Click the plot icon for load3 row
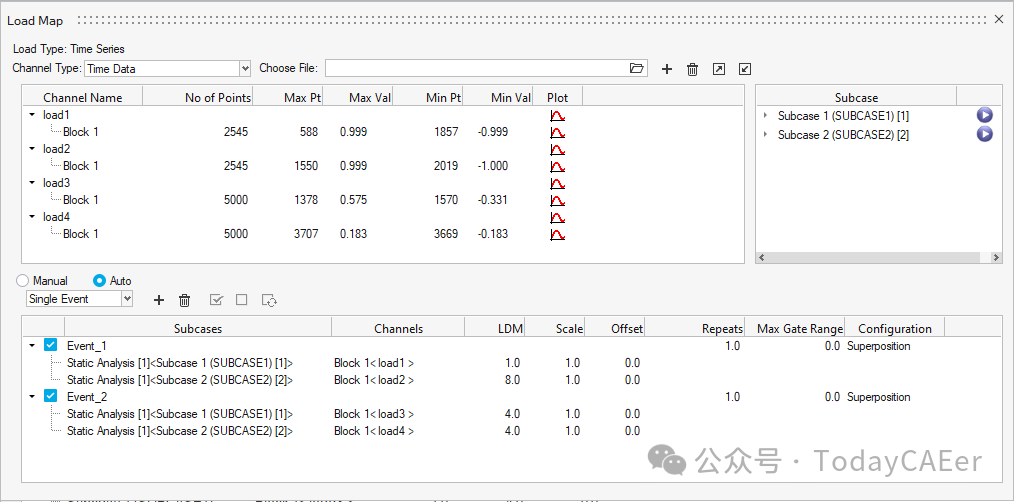 (x=558, y=183)
